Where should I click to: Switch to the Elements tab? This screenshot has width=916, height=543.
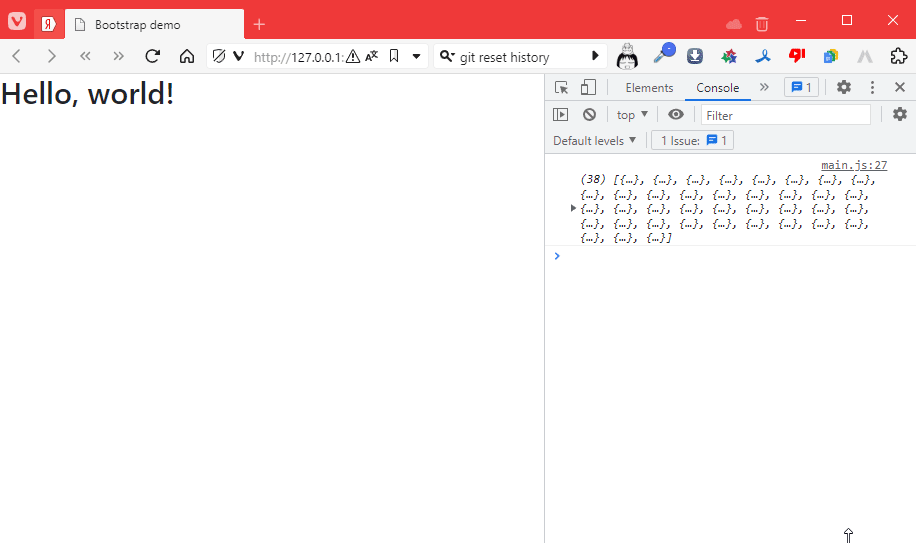(x=649, y=88)
